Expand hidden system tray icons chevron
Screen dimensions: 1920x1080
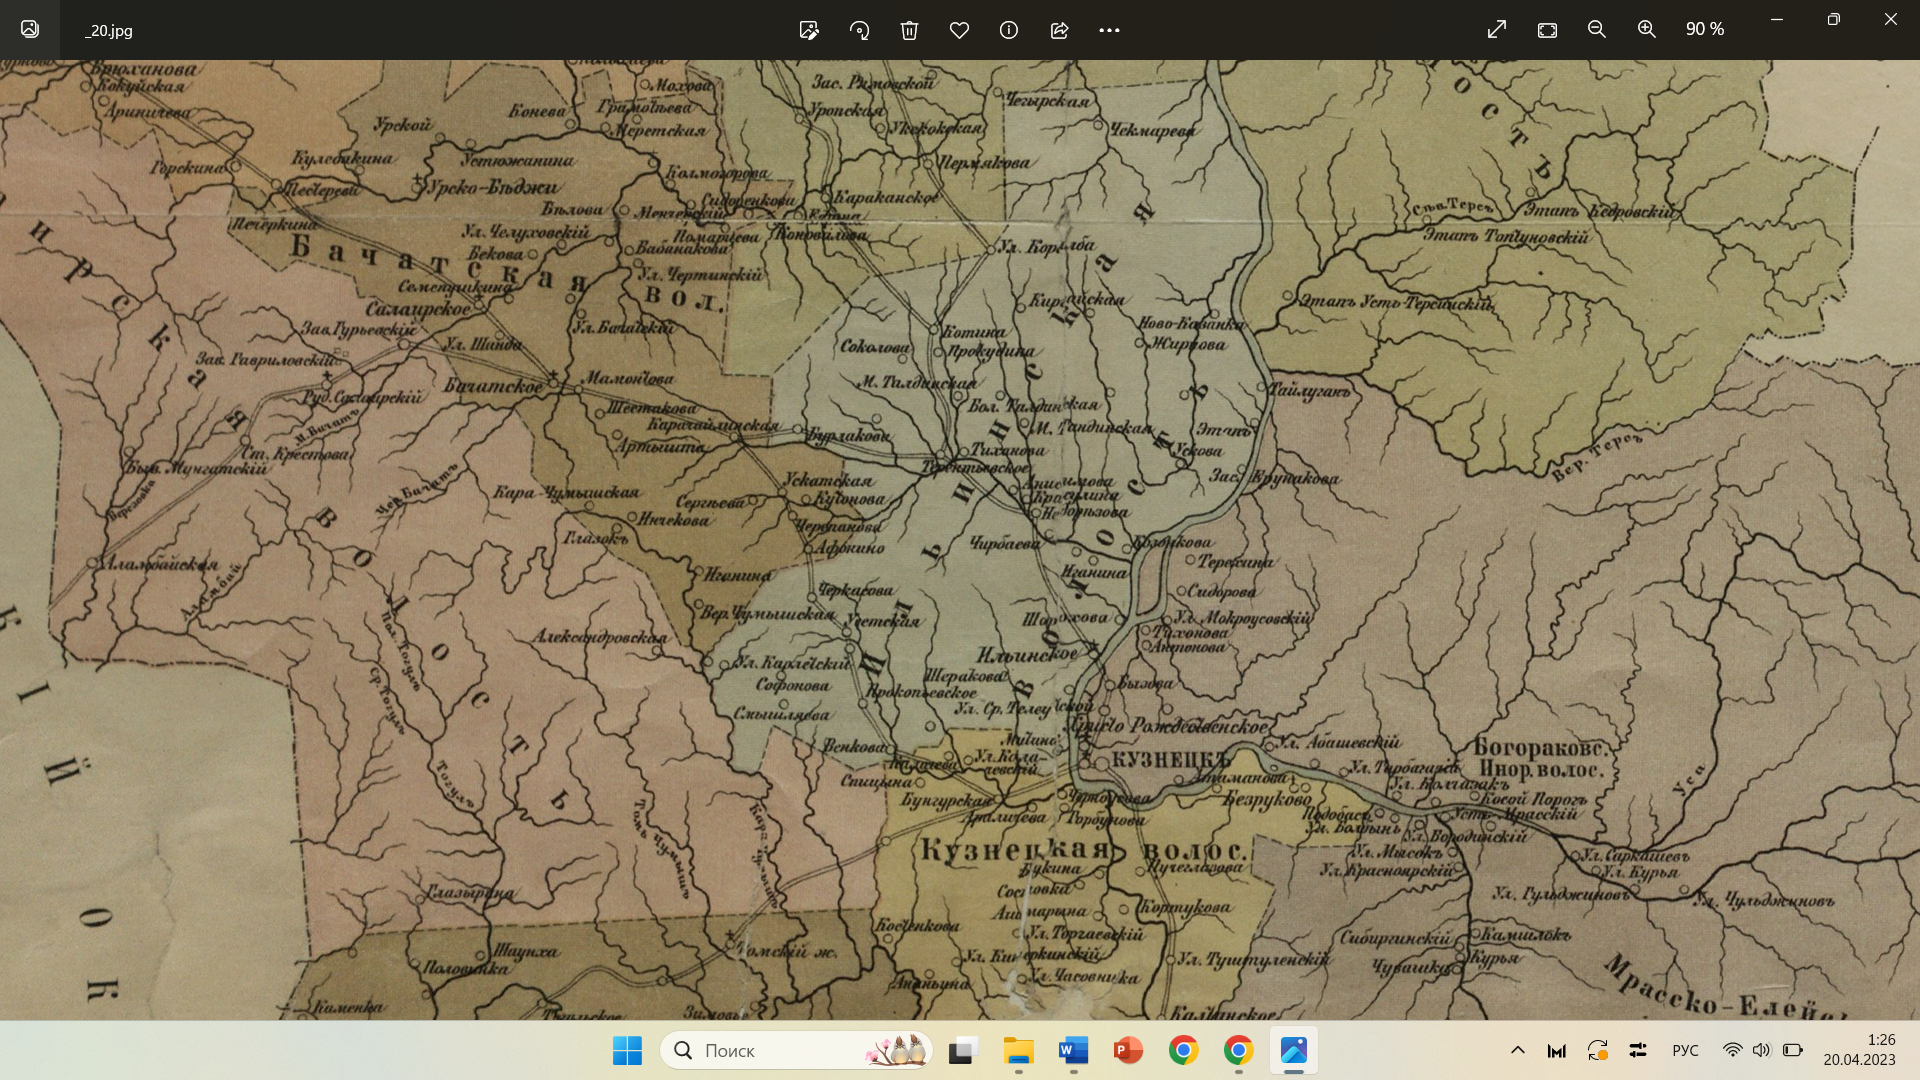tap(1517, 1050)
